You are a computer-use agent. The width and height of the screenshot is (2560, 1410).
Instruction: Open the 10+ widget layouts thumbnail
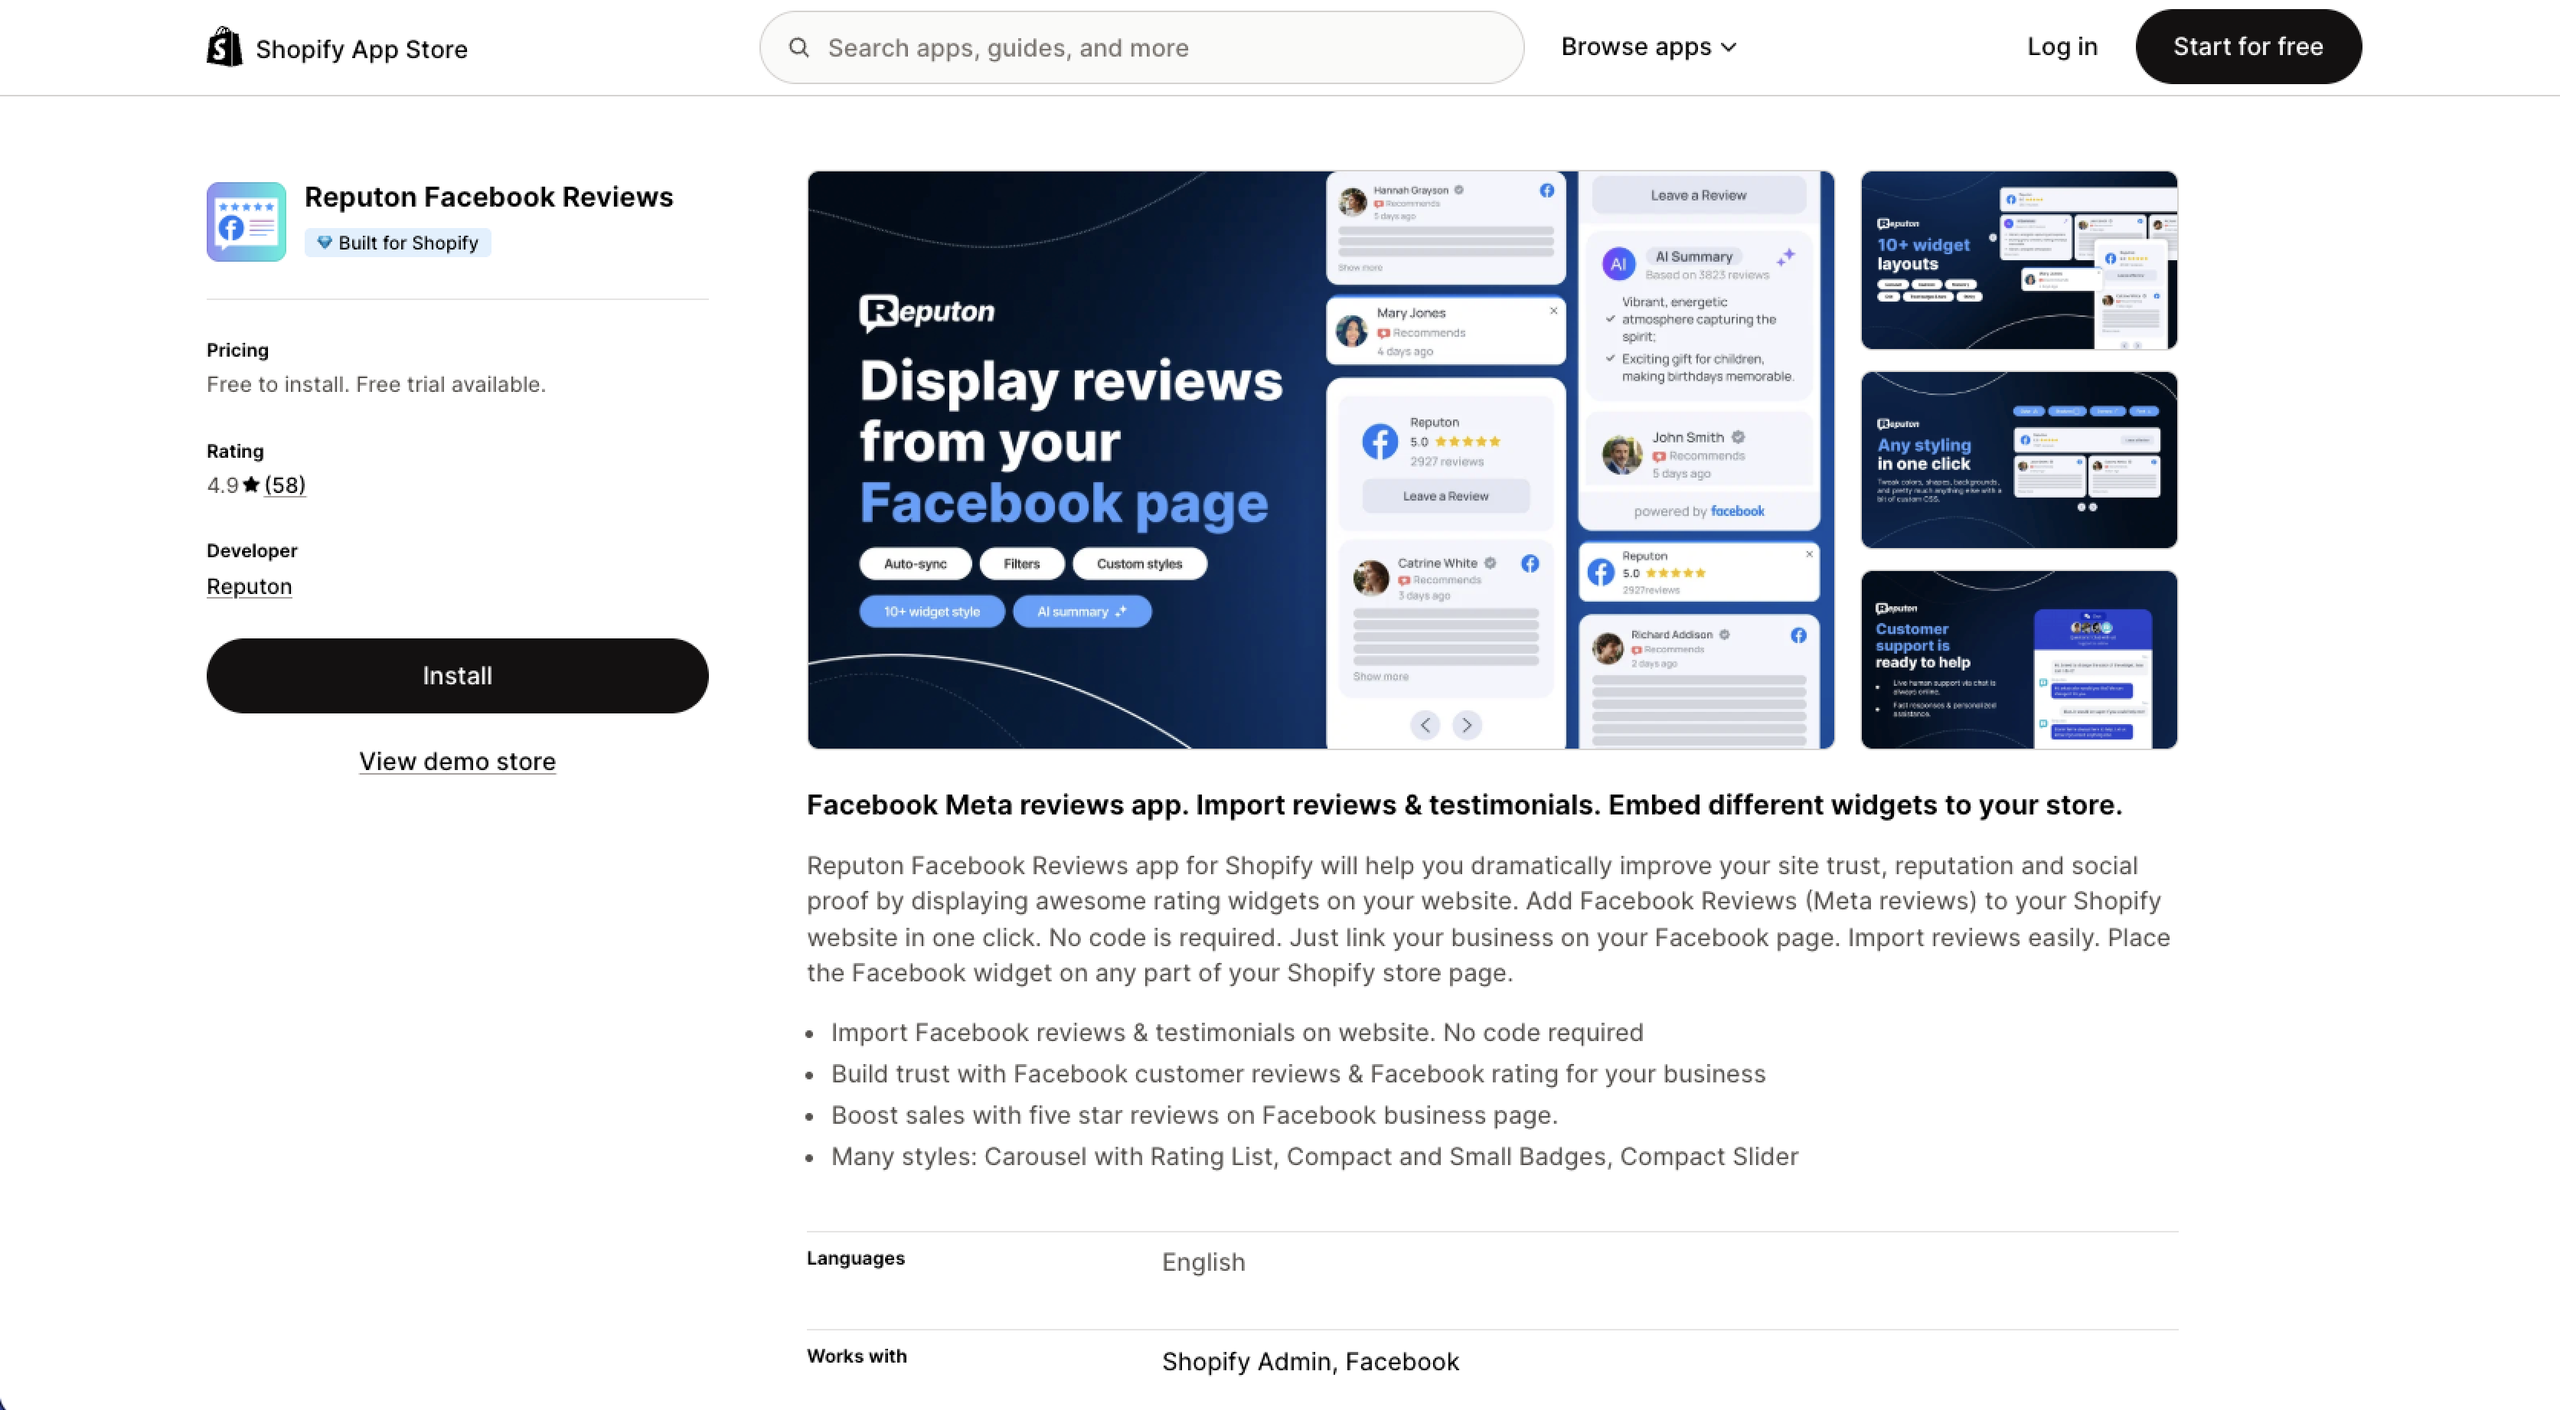[x=2018, y=260]
